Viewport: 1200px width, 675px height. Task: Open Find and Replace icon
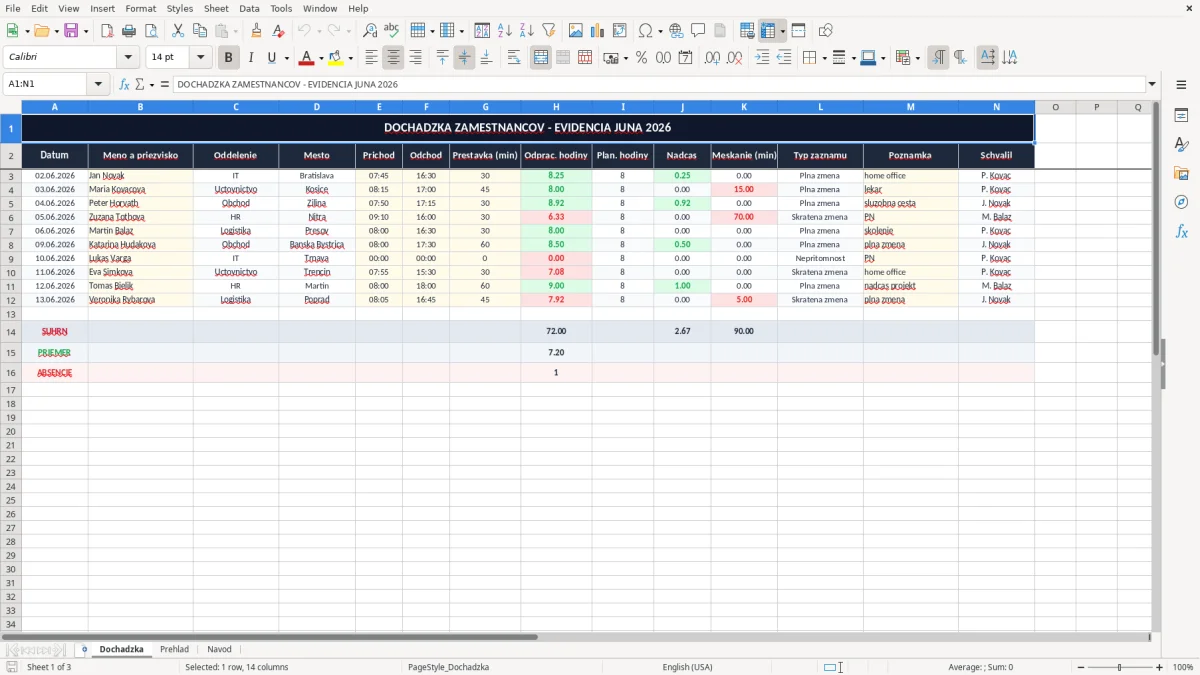[370, 31]
